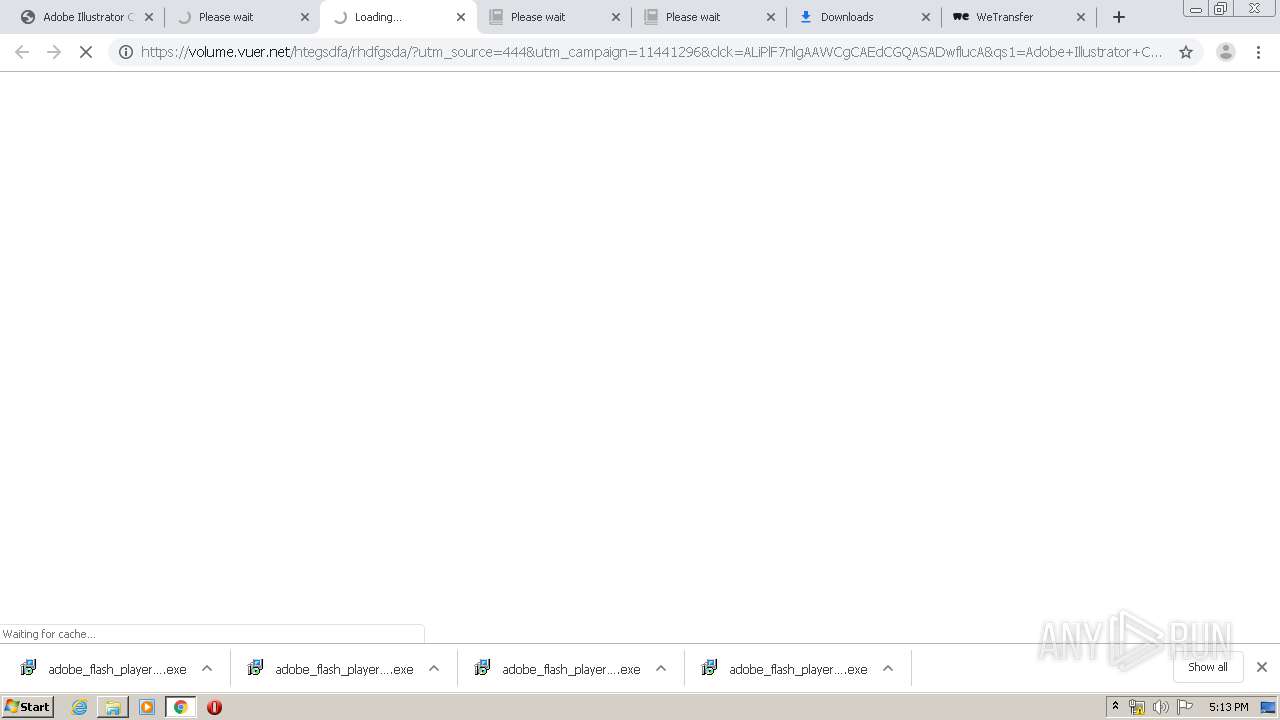Show hidden system tray icons

[1115, 707]
